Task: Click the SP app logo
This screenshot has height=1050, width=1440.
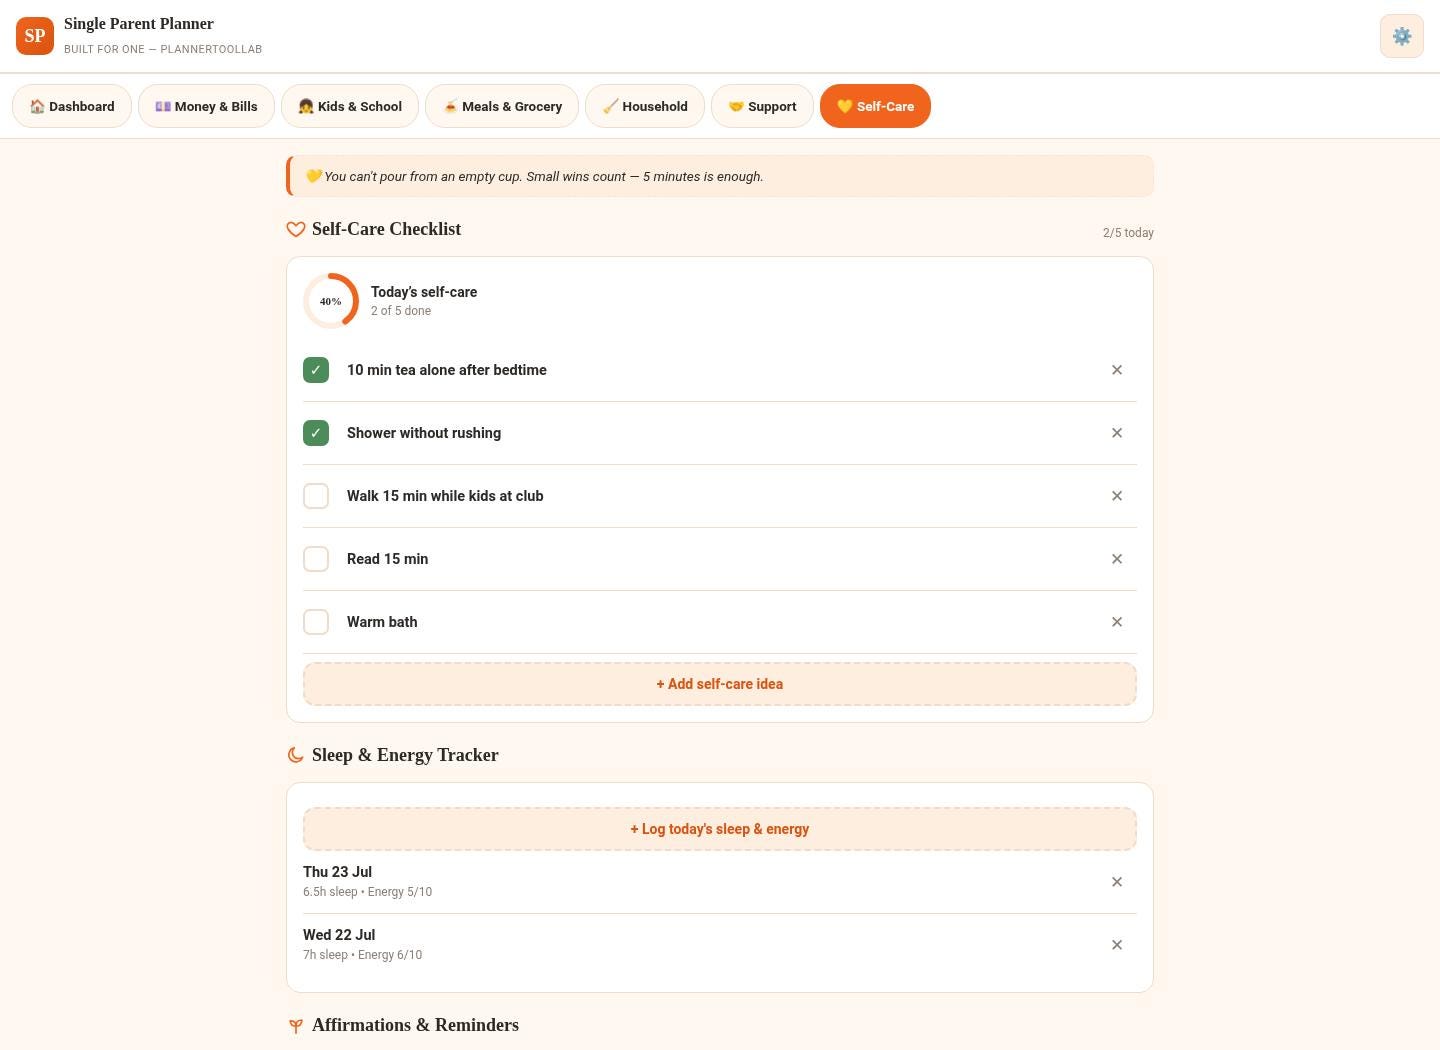Action: click(35, 36)
